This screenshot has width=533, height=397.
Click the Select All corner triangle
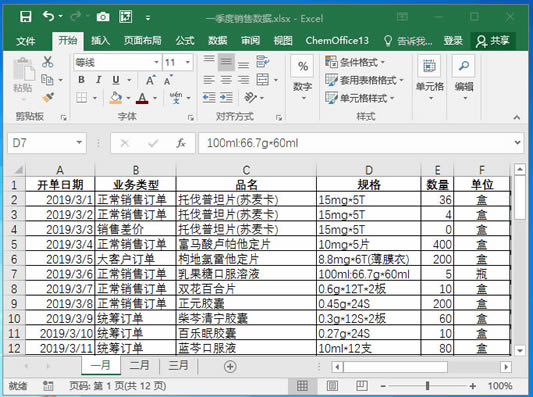18,169
